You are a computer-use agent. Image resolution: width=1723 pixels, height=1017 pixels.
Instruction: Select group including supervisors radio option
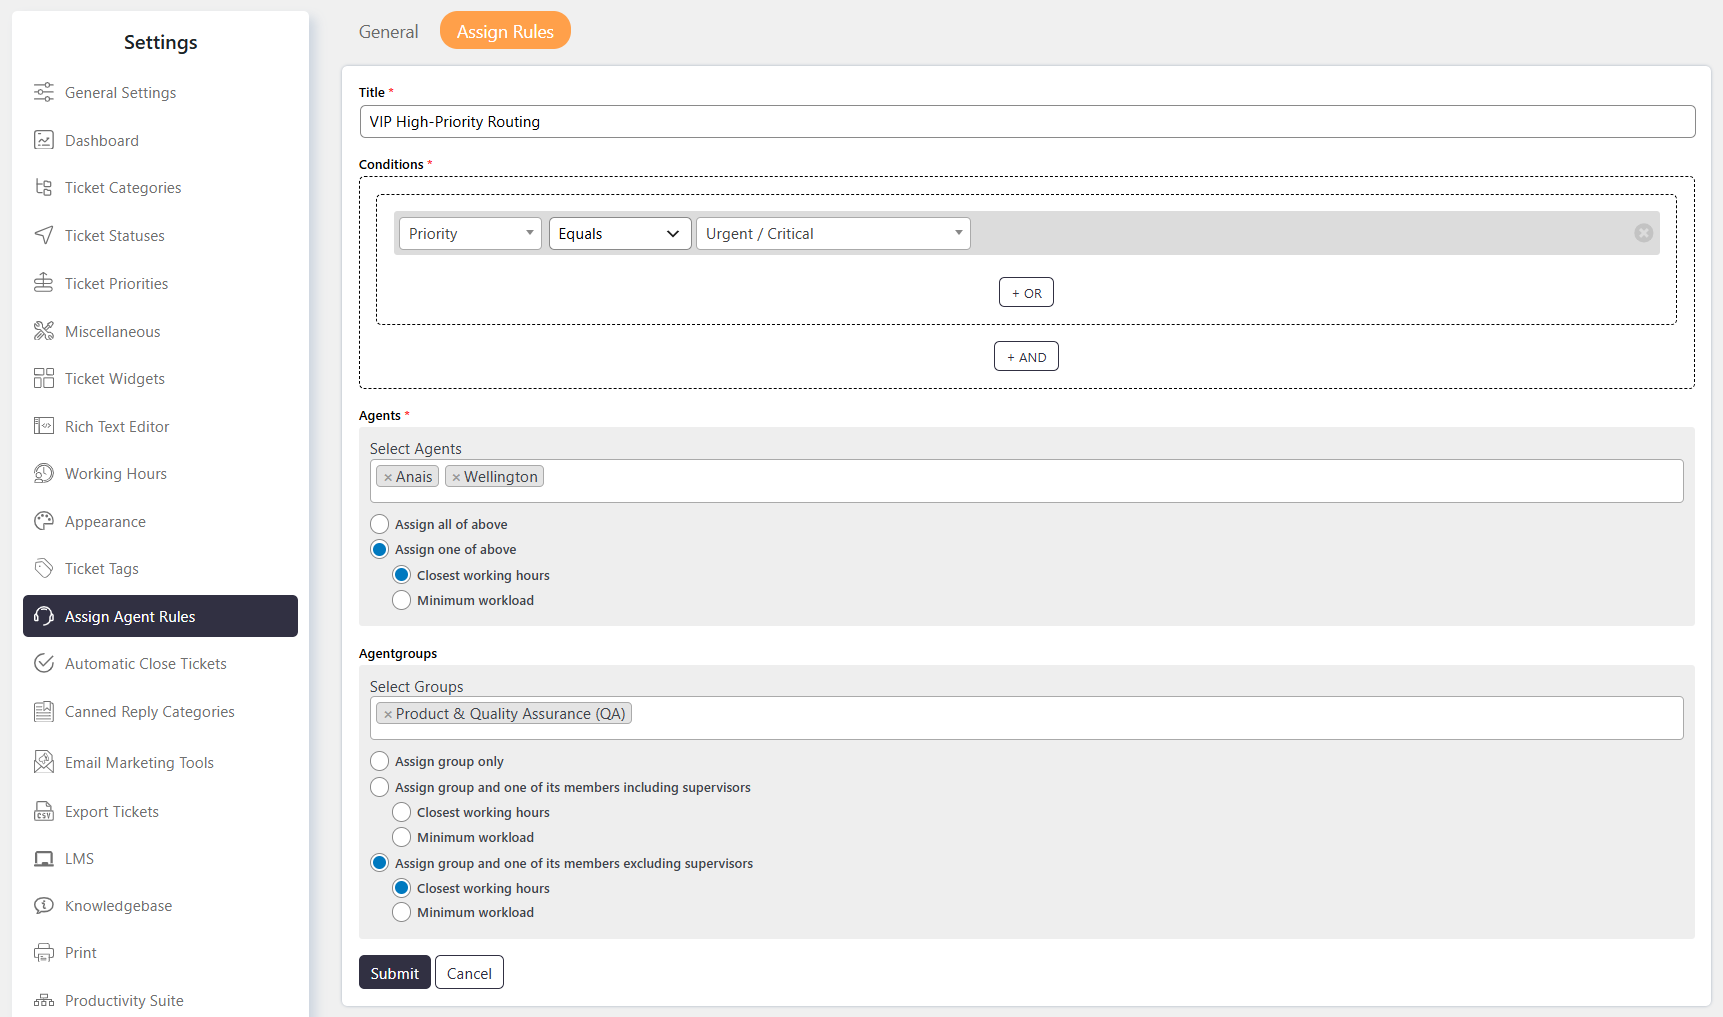[x=379, y=787]
